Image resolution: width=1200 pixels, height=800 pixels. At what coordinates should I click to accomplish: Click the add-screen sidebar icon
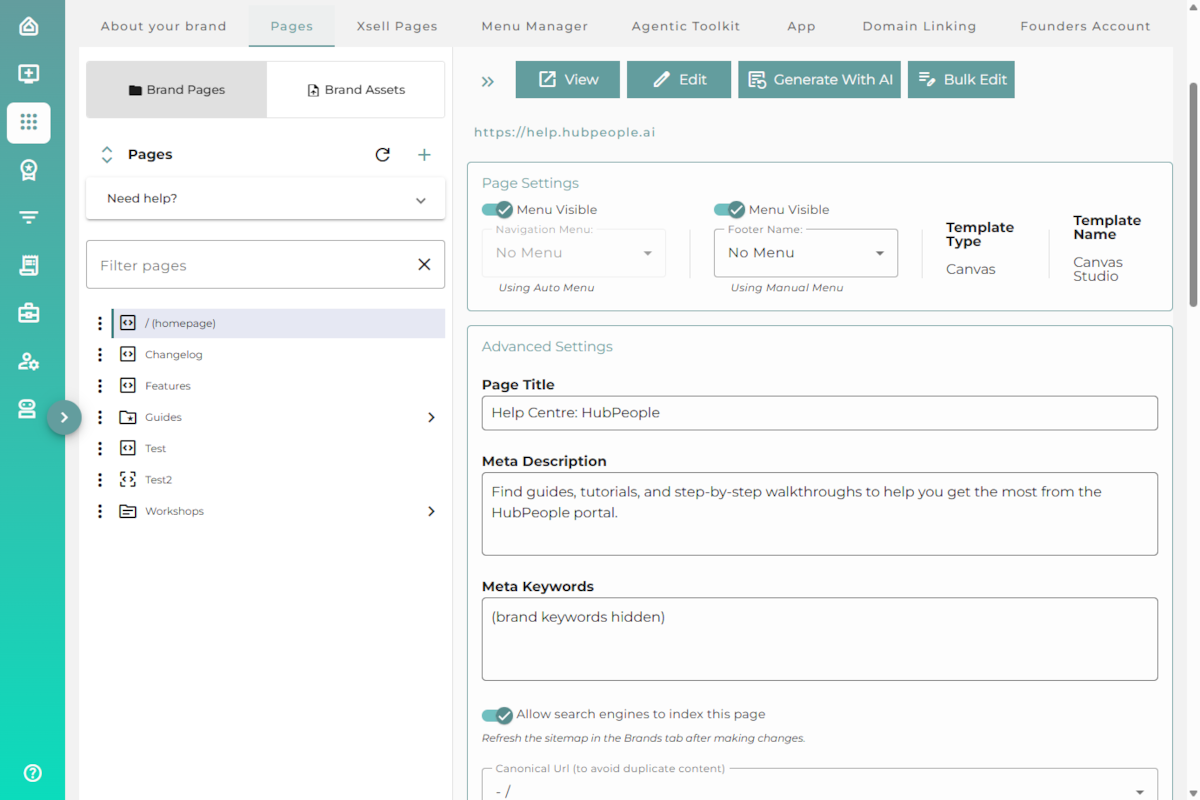pos(28,74)
